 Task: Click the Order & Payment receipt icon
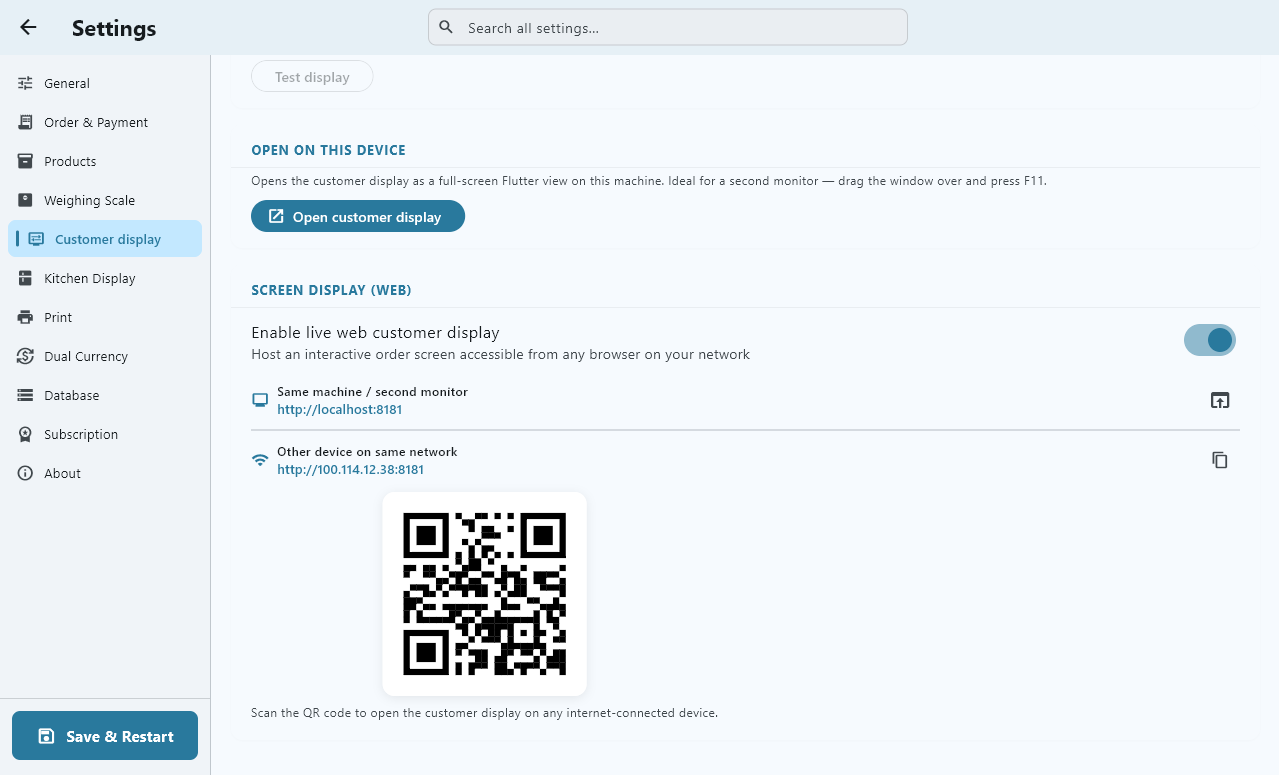point(26,122)
